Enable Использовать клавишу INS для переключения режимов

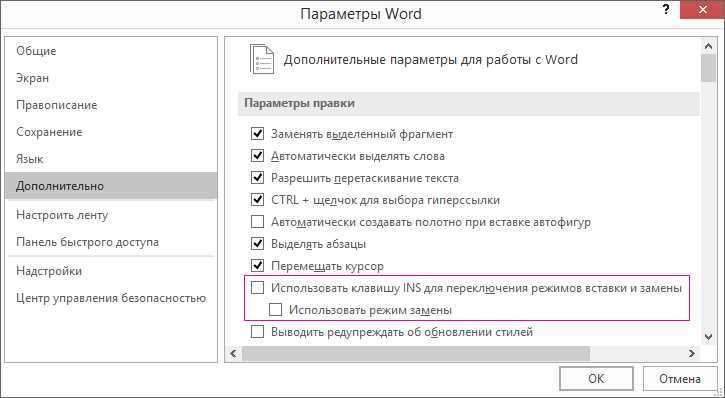click(257, 288)
